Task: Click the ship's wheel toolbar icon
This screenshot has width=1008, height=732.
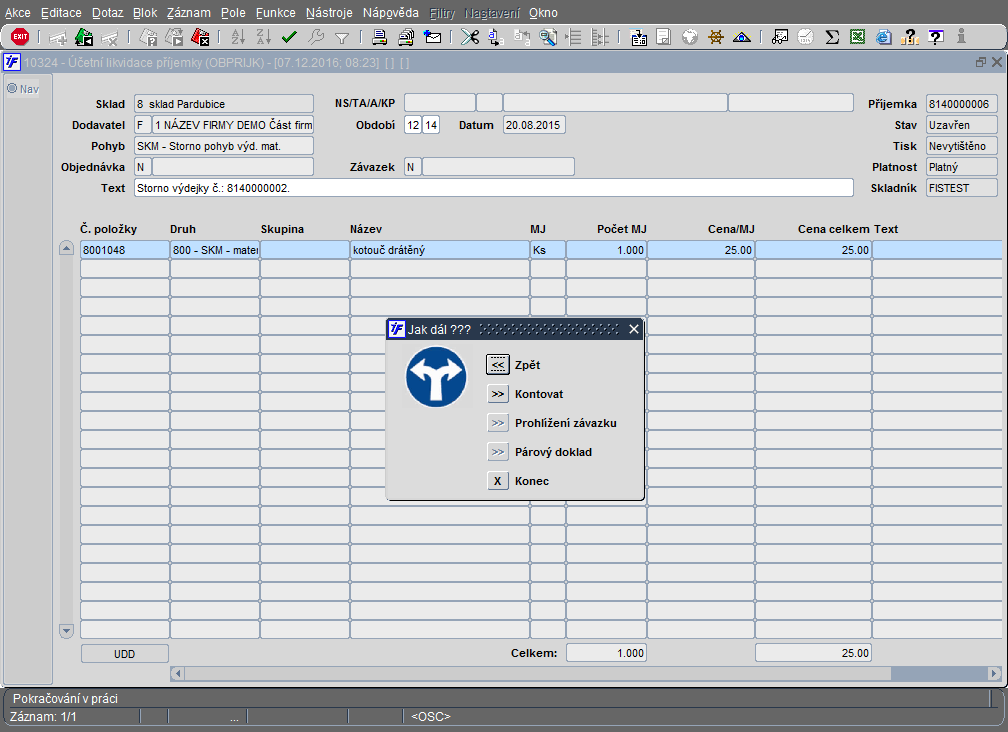Action: (x=716, y=37)
